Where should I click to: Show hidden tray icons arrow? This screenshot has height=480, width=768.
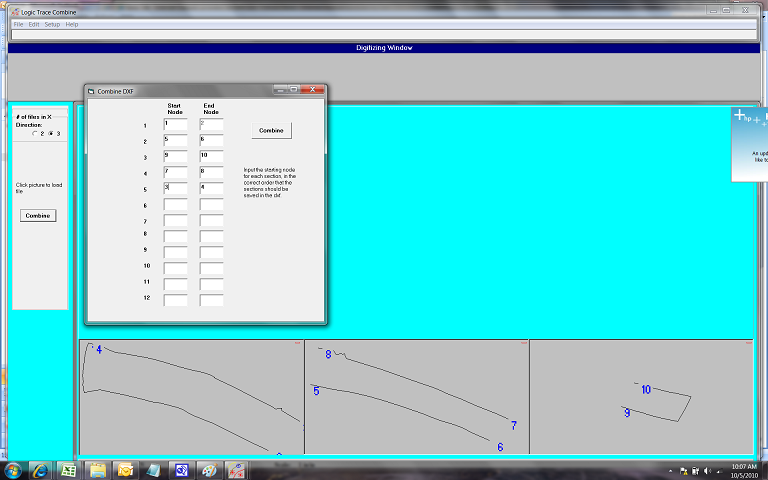pyautogui.click(x=671, y=471)
